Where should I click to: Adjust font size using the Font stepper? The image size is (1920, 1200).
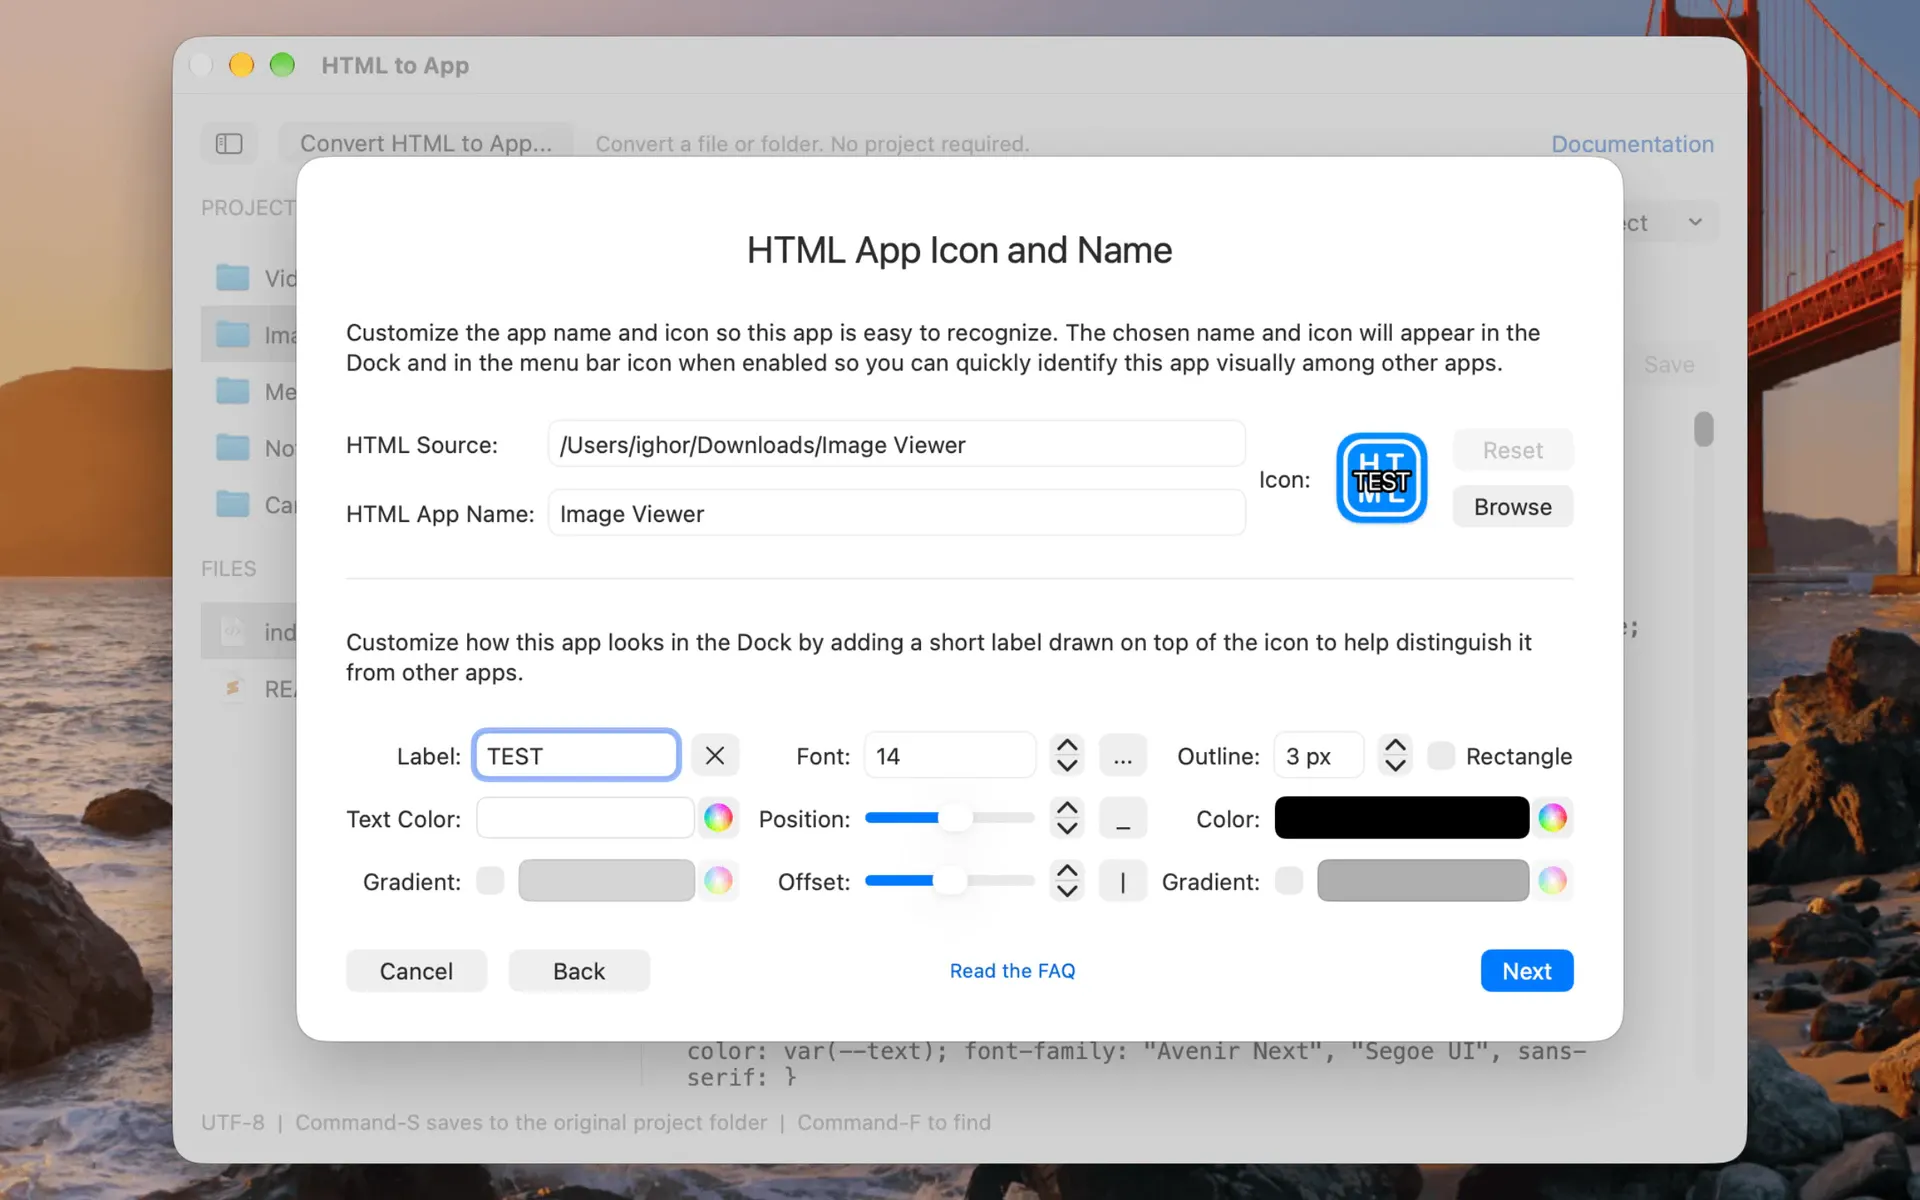pos(1067,756)
